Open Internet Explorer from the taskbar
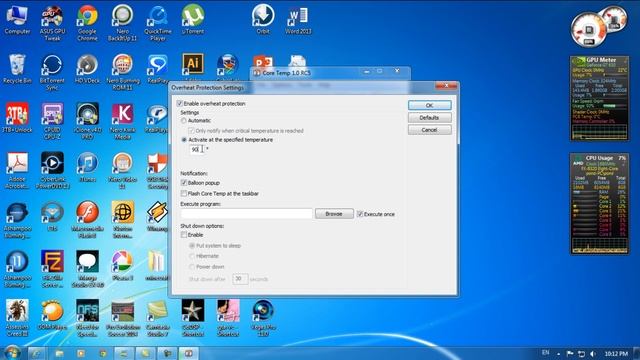The image size is (640, 360). pos(37,353)
